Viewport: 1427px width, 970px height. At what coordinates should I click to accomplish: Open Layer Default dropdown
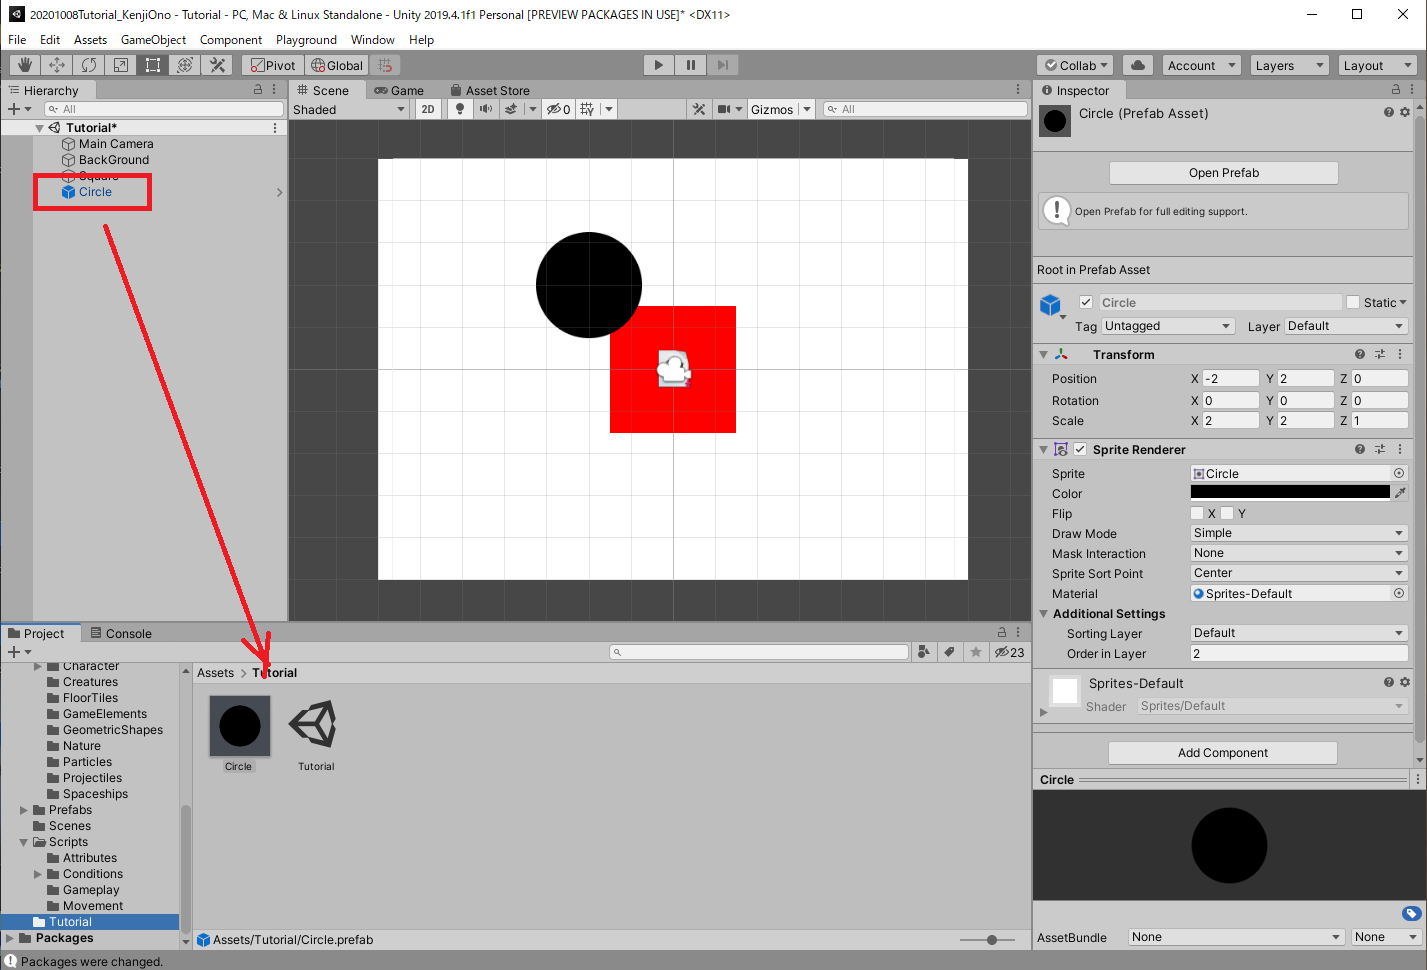(1346, 326)
